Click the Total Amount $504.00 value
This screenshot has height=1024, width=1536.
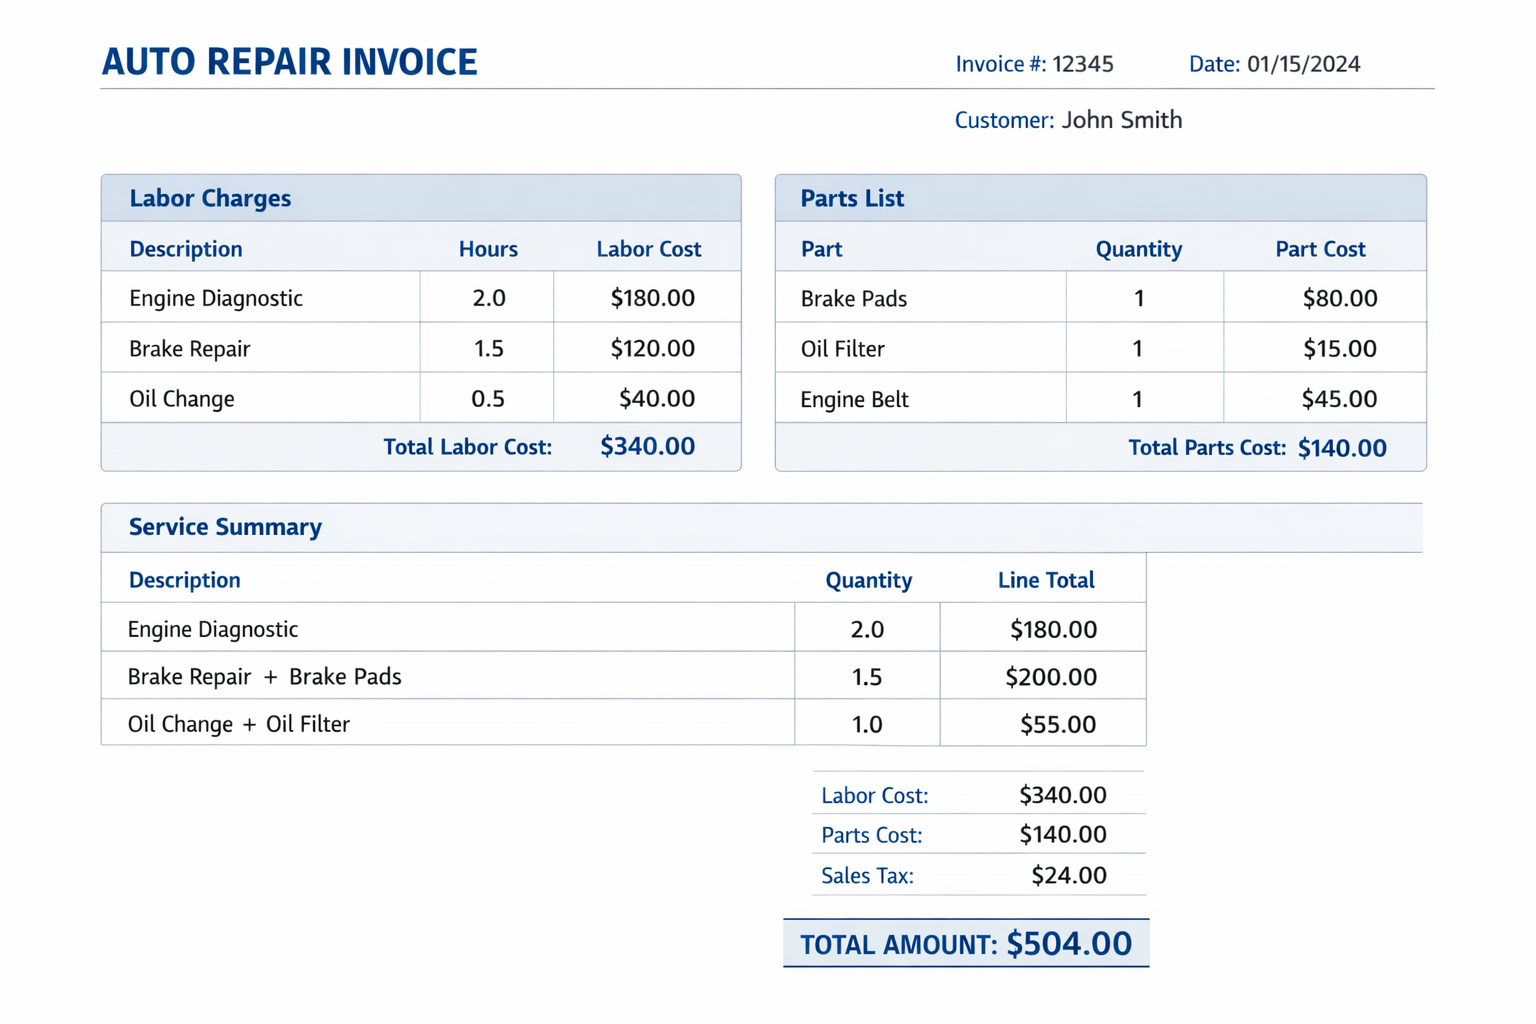[1068, 944]
